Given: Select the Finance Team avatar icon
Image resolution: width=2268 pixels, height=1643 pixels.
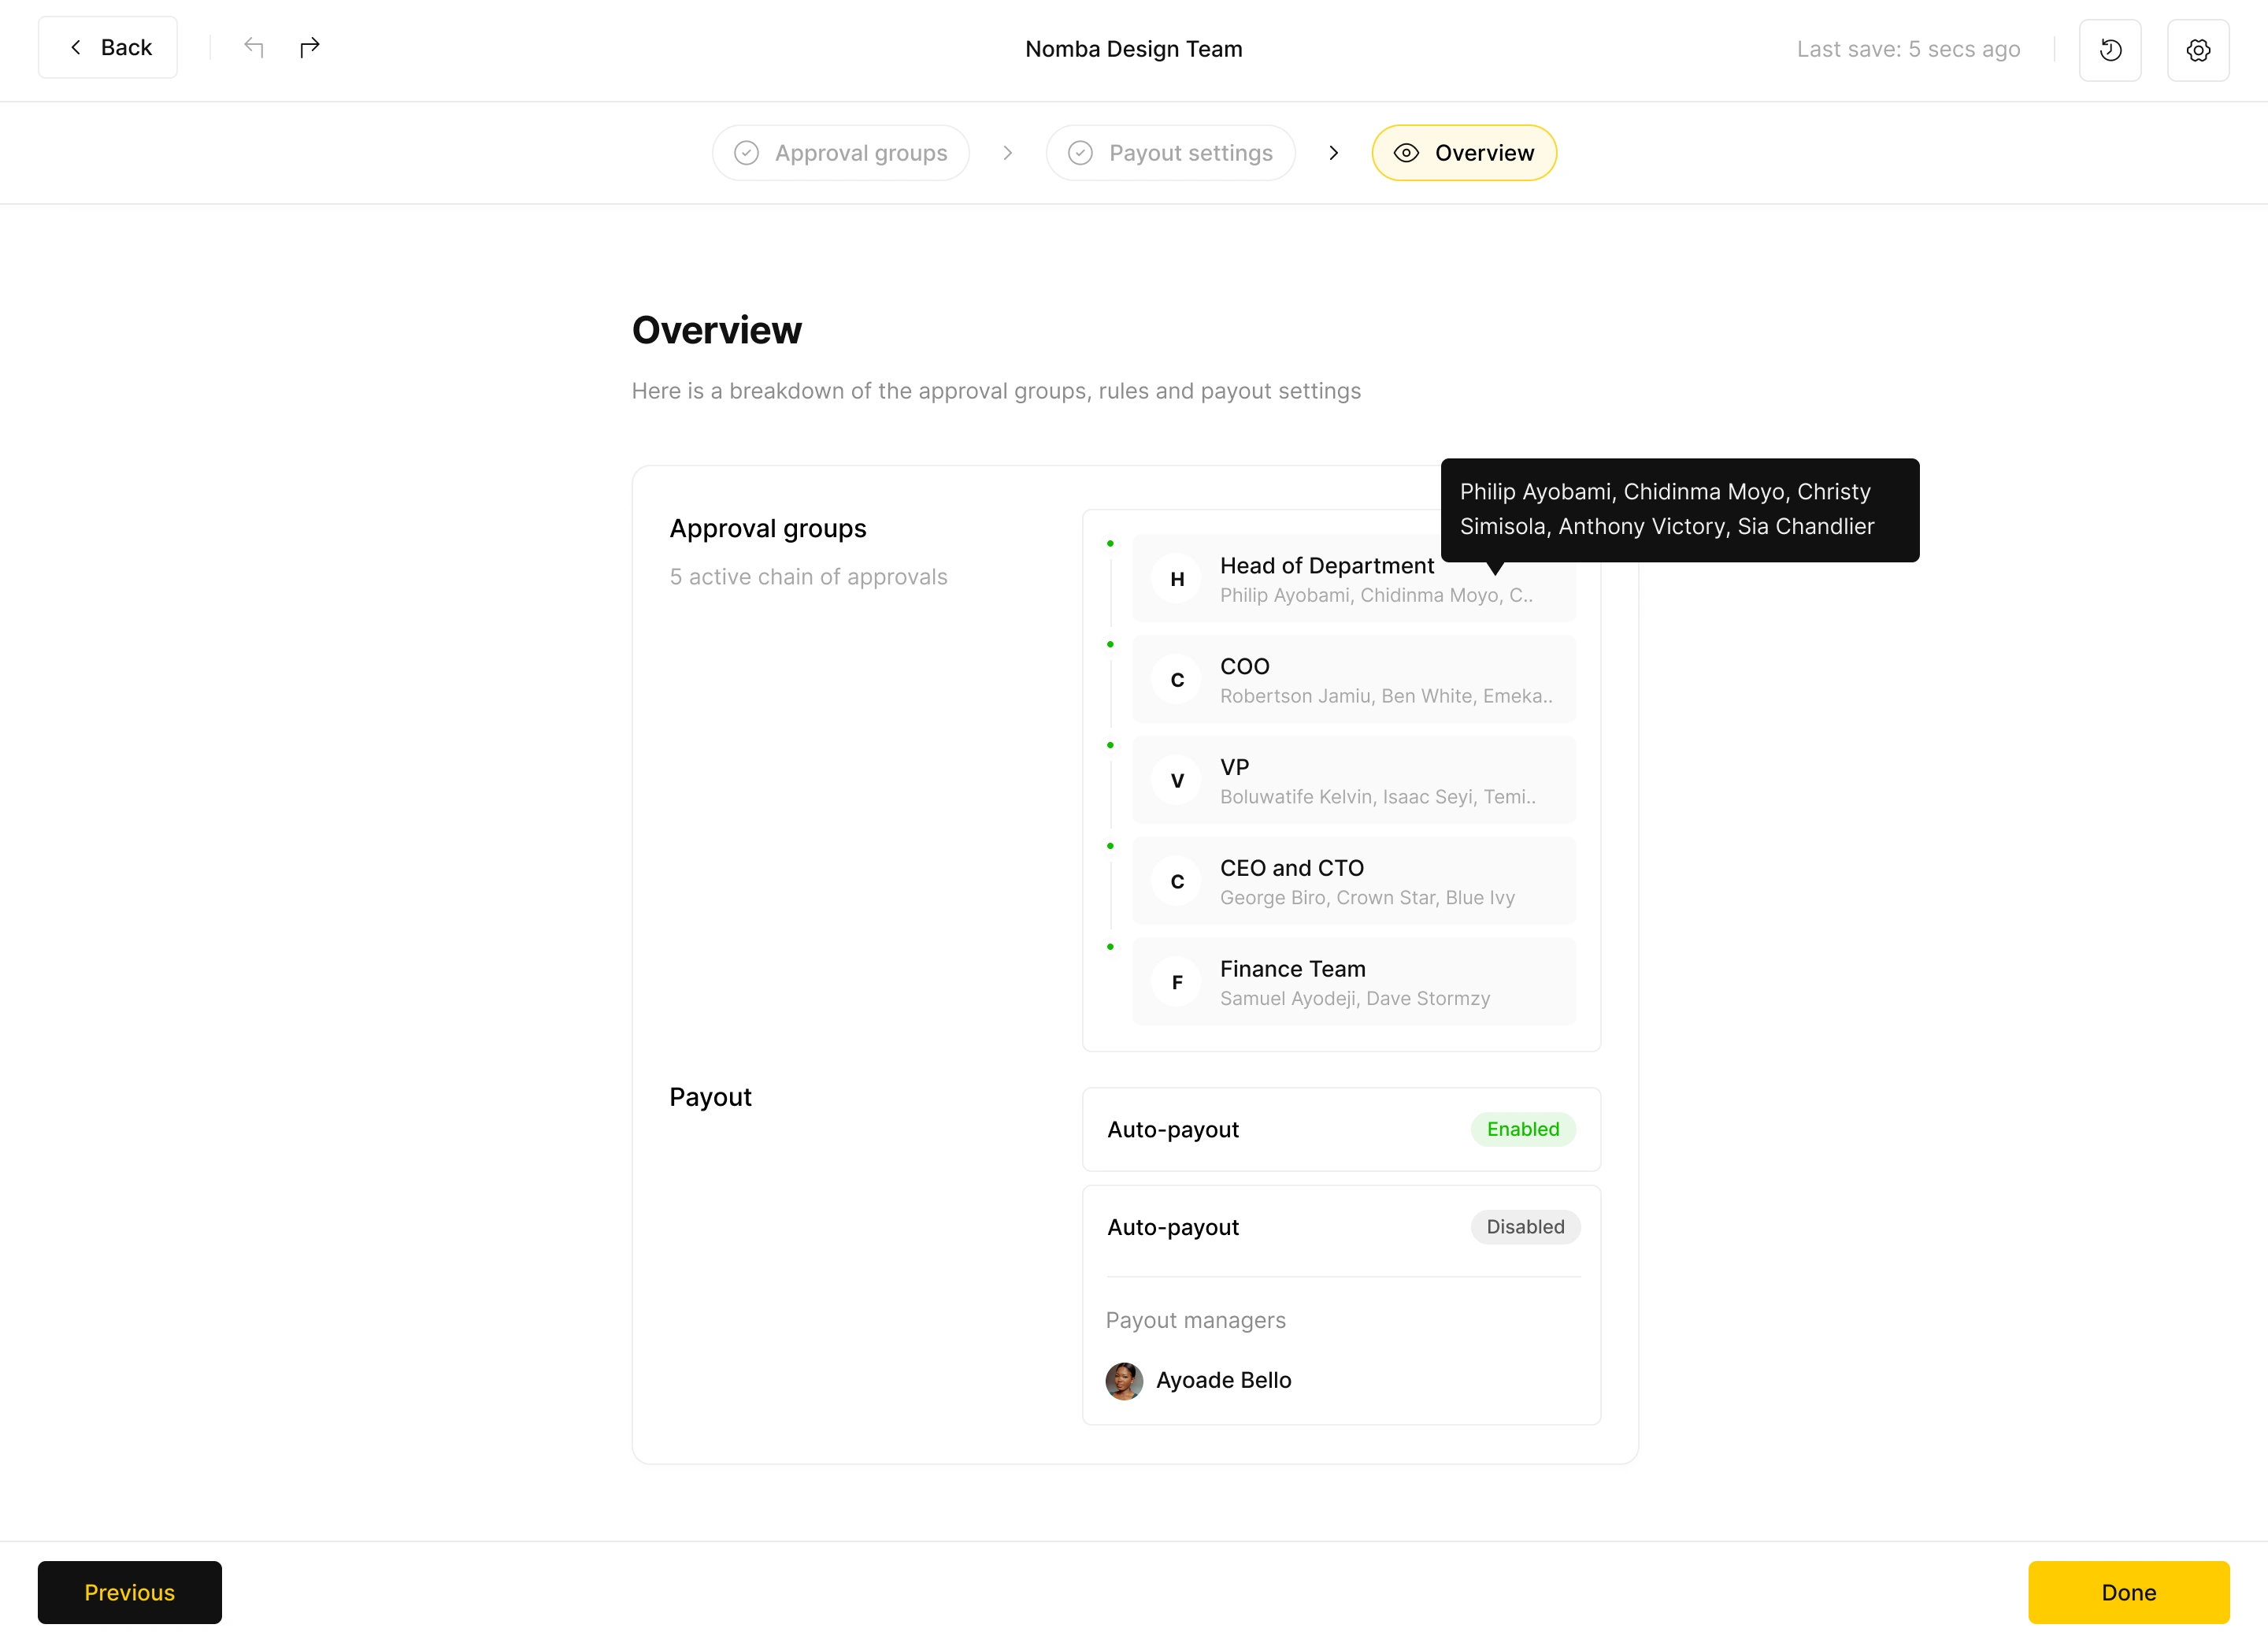Looking at the screenshot, I should (x=1176, y=981).
